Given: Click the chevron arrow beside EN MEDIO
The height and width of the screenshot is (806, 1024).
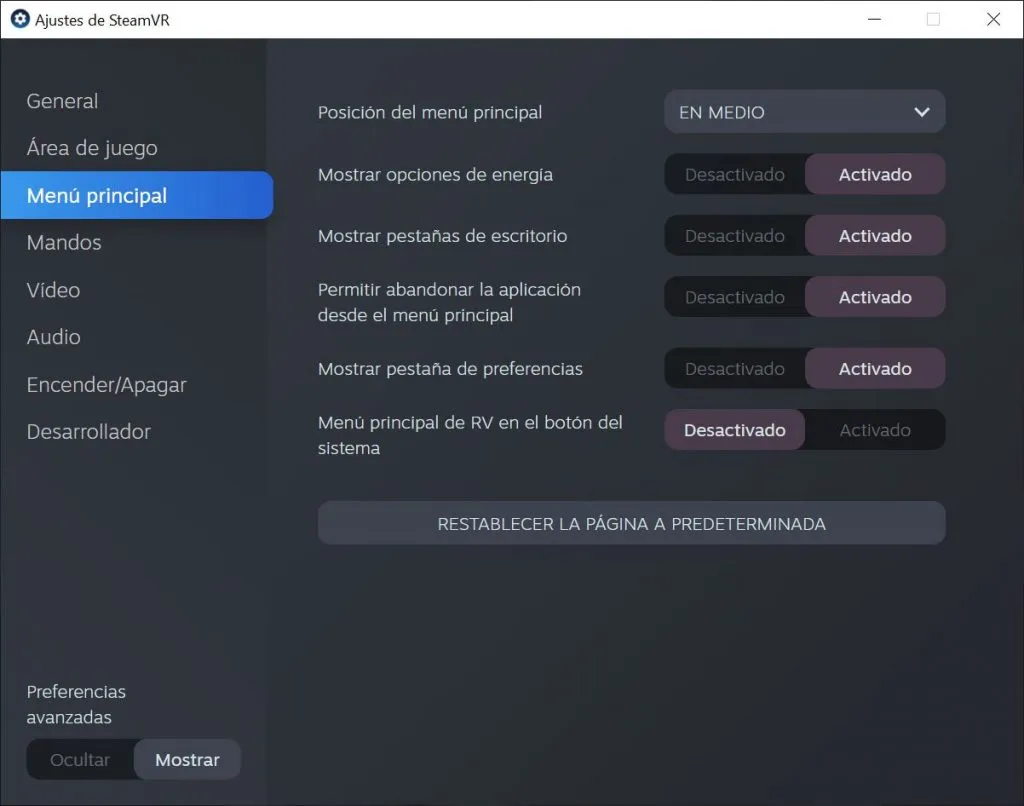Looking at the screenshot, I should pyautogui.click(x=921, y=112).
